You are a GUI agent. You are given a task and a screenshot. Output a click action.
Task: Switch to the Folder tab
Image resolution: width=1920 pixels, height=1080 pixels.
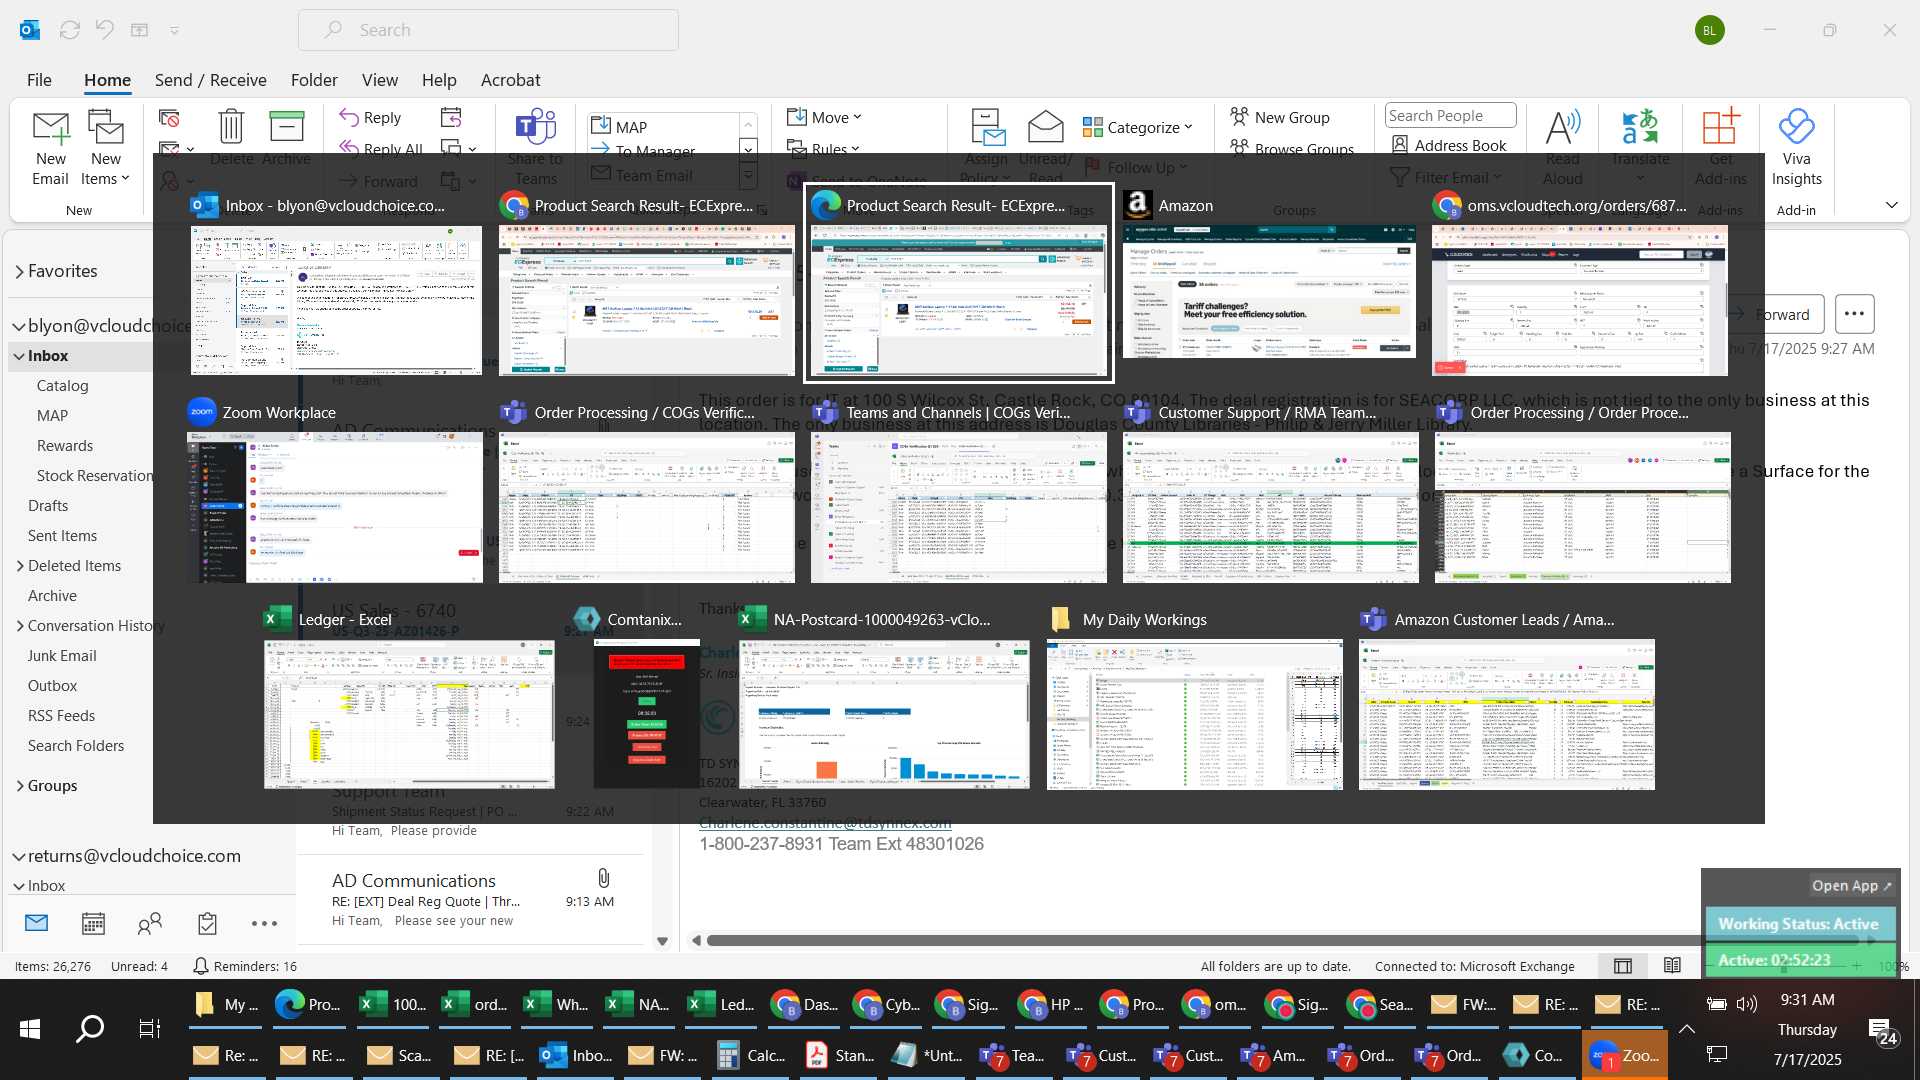coord(314,80)
